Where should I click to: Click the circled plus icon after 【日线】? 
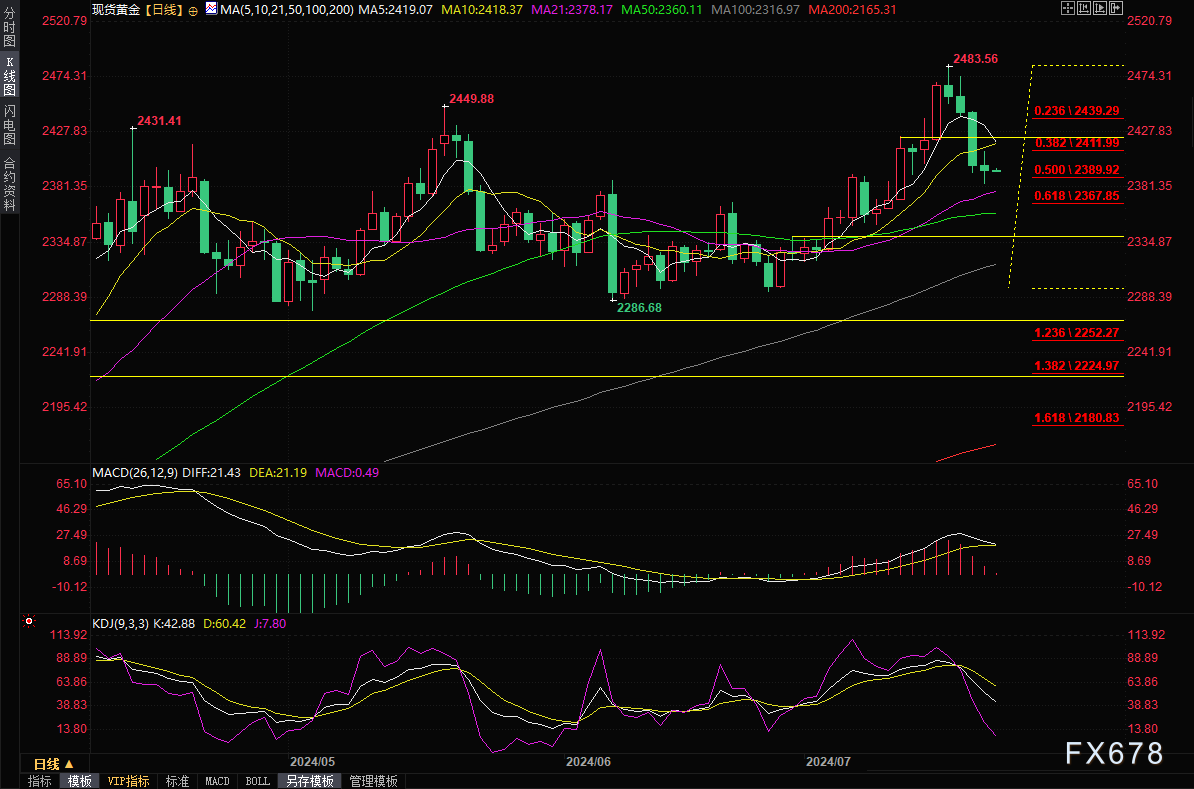pos(193,8)
